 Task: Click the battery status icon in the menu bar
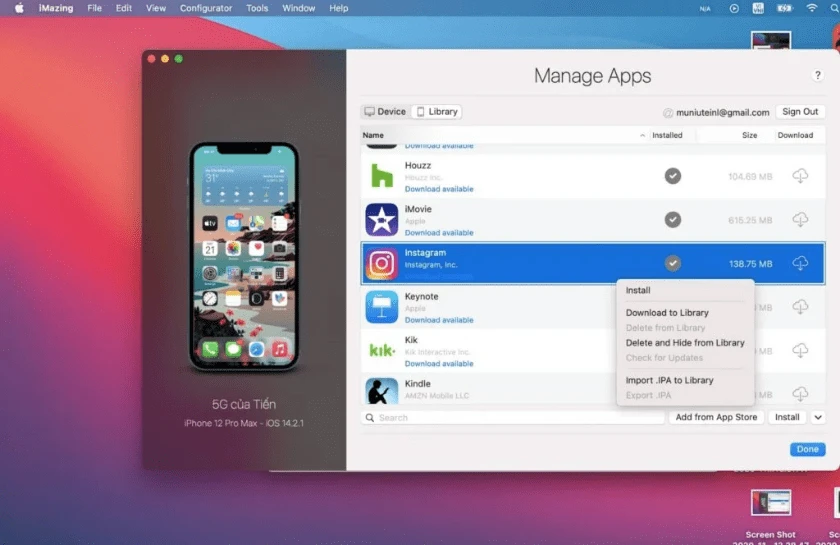coord(785,8)
